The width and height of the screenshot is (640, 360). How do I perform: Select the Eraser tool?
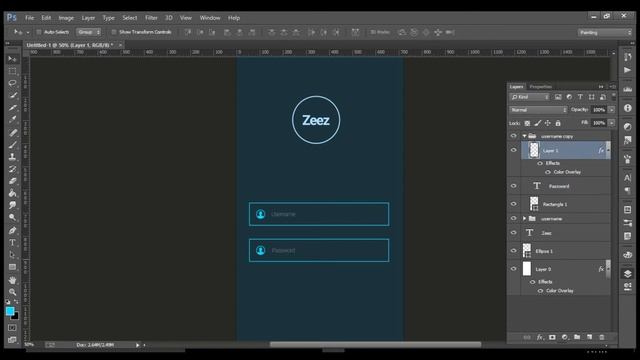coord(12,181)
